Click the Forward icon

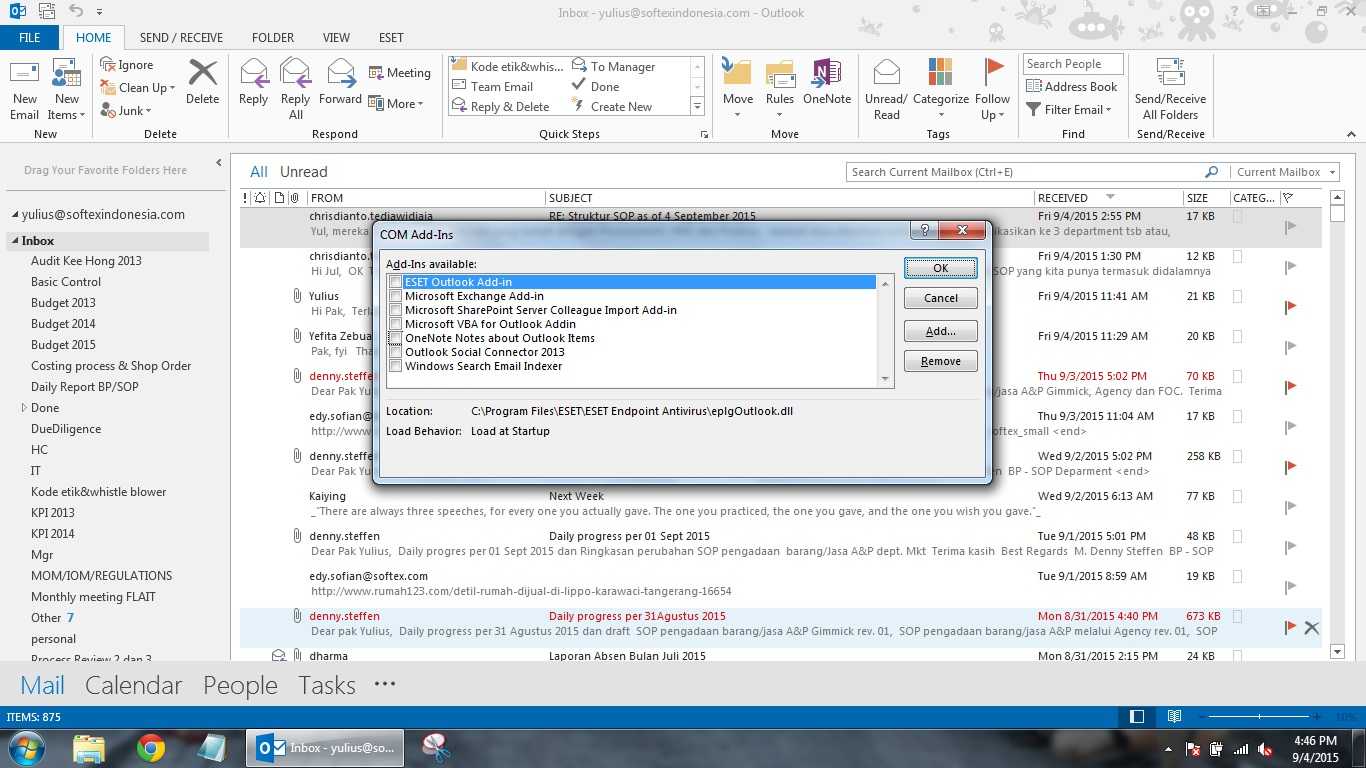click(x=341, y=73)
